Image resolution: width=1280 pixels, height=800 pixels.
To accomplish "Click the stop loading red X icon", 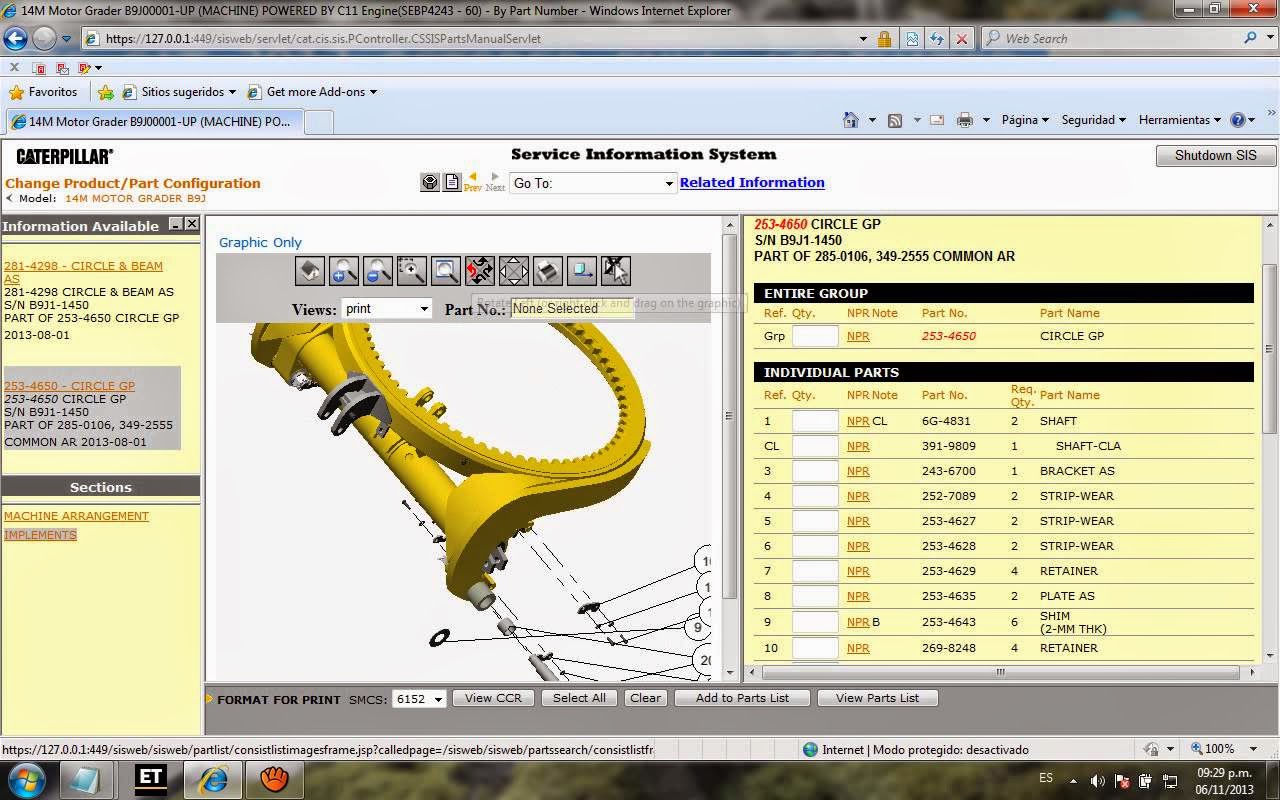I will click(x=962, y=39).
